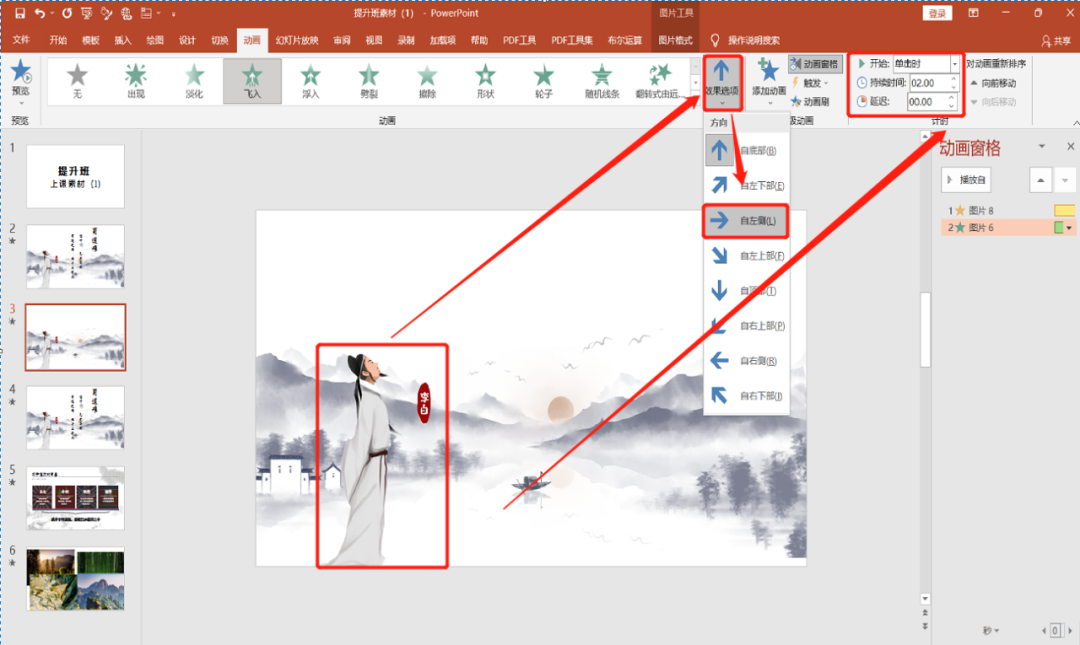Open the animation pane options dropdown arrow
This screenshot has width=1080, height=645.
tap(1041, 146)
